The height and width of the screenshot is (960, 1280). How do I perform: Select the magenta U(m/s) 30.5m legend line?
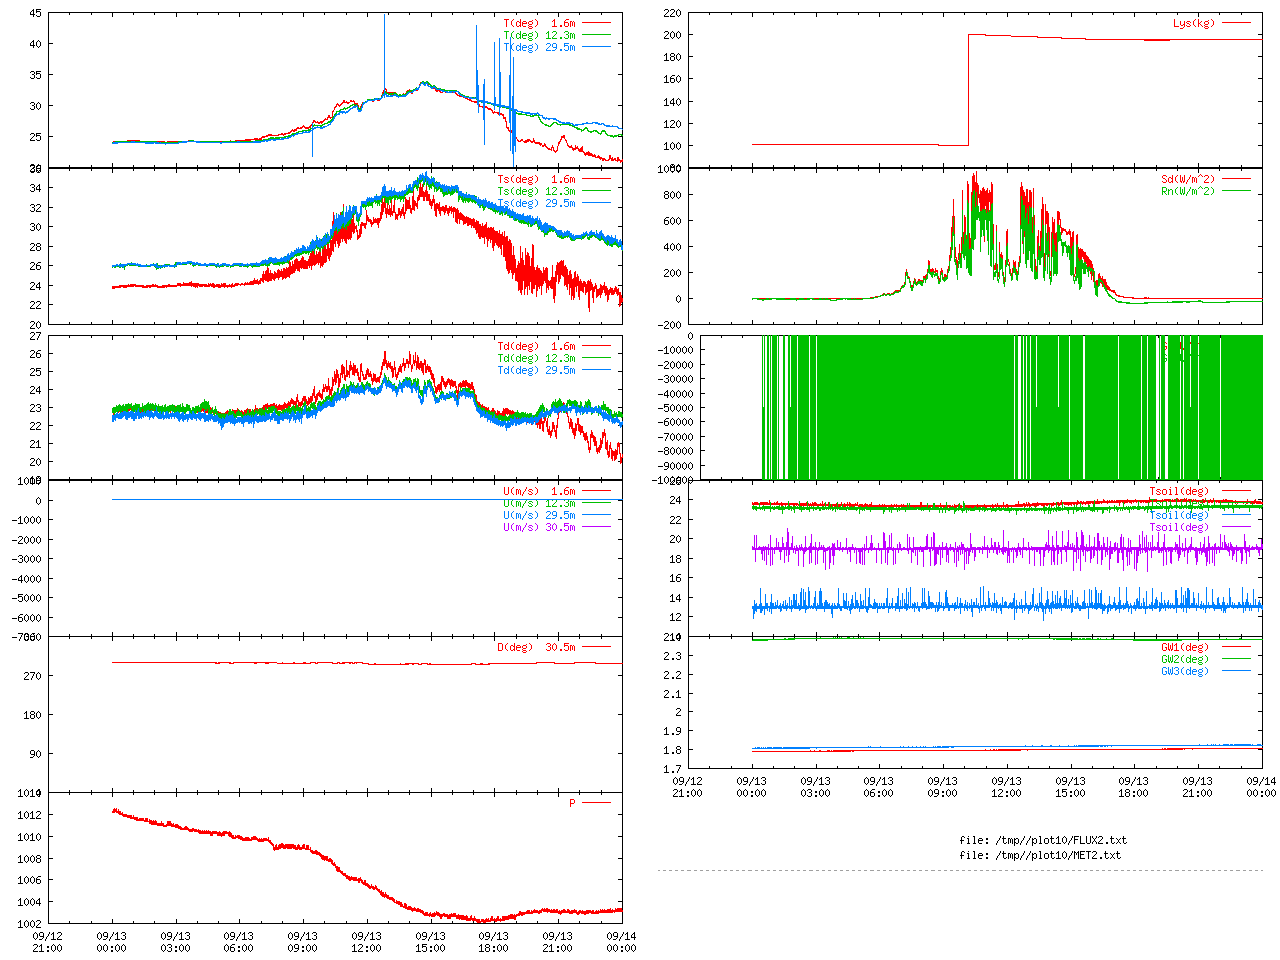tap(596, 527)
